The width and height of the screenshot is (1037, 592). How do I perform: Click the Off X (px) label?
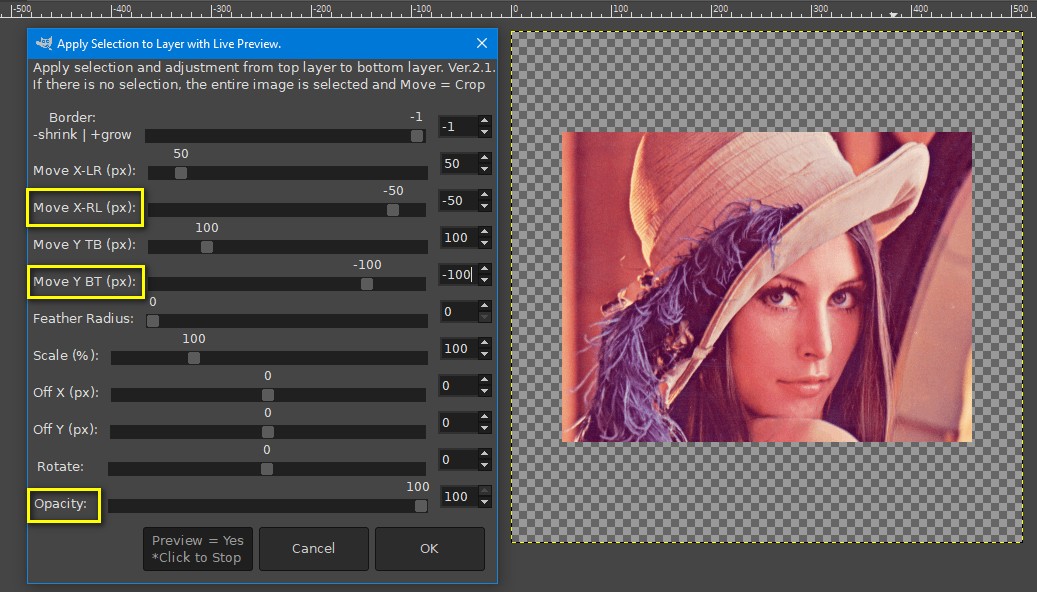(x=66, y=392)
